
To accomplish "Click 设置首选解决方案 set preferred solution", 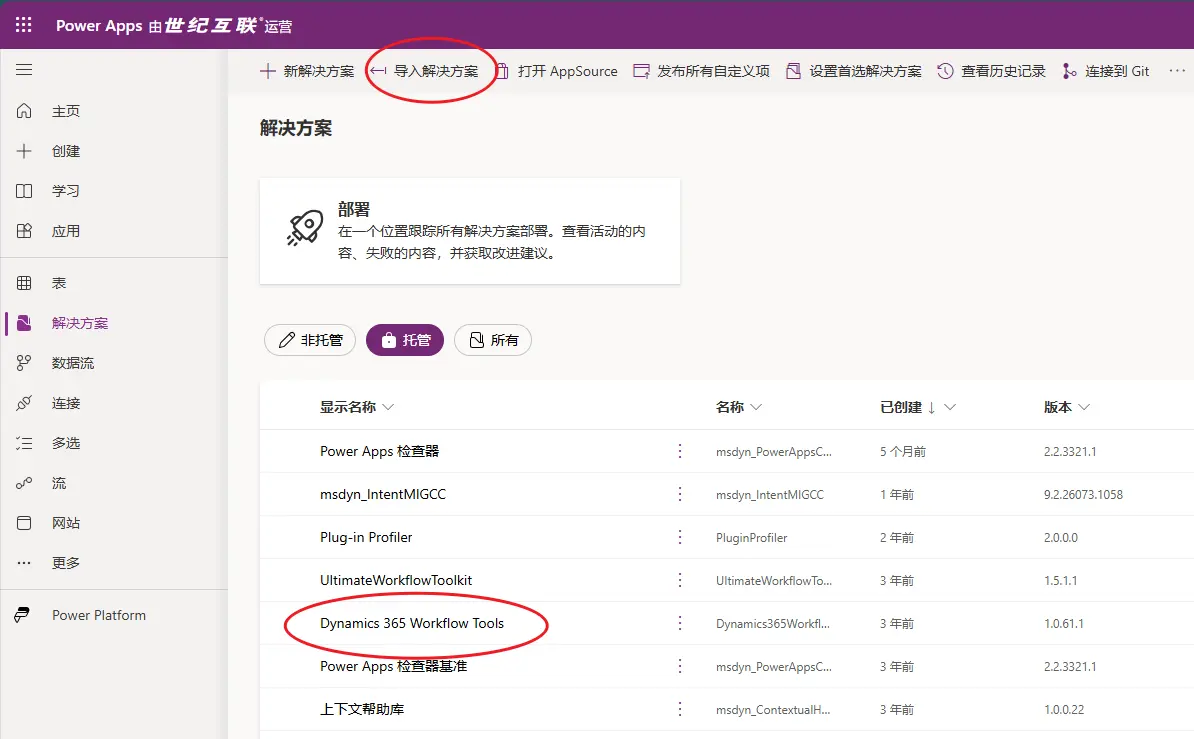I will click(x=854, y=71).
